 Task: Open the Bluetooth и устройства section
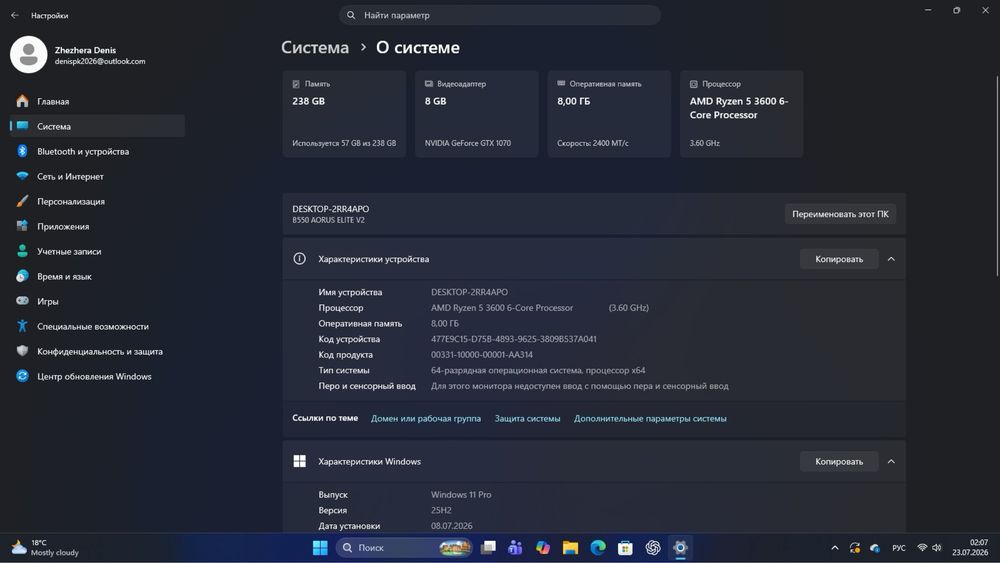[97, 151]
